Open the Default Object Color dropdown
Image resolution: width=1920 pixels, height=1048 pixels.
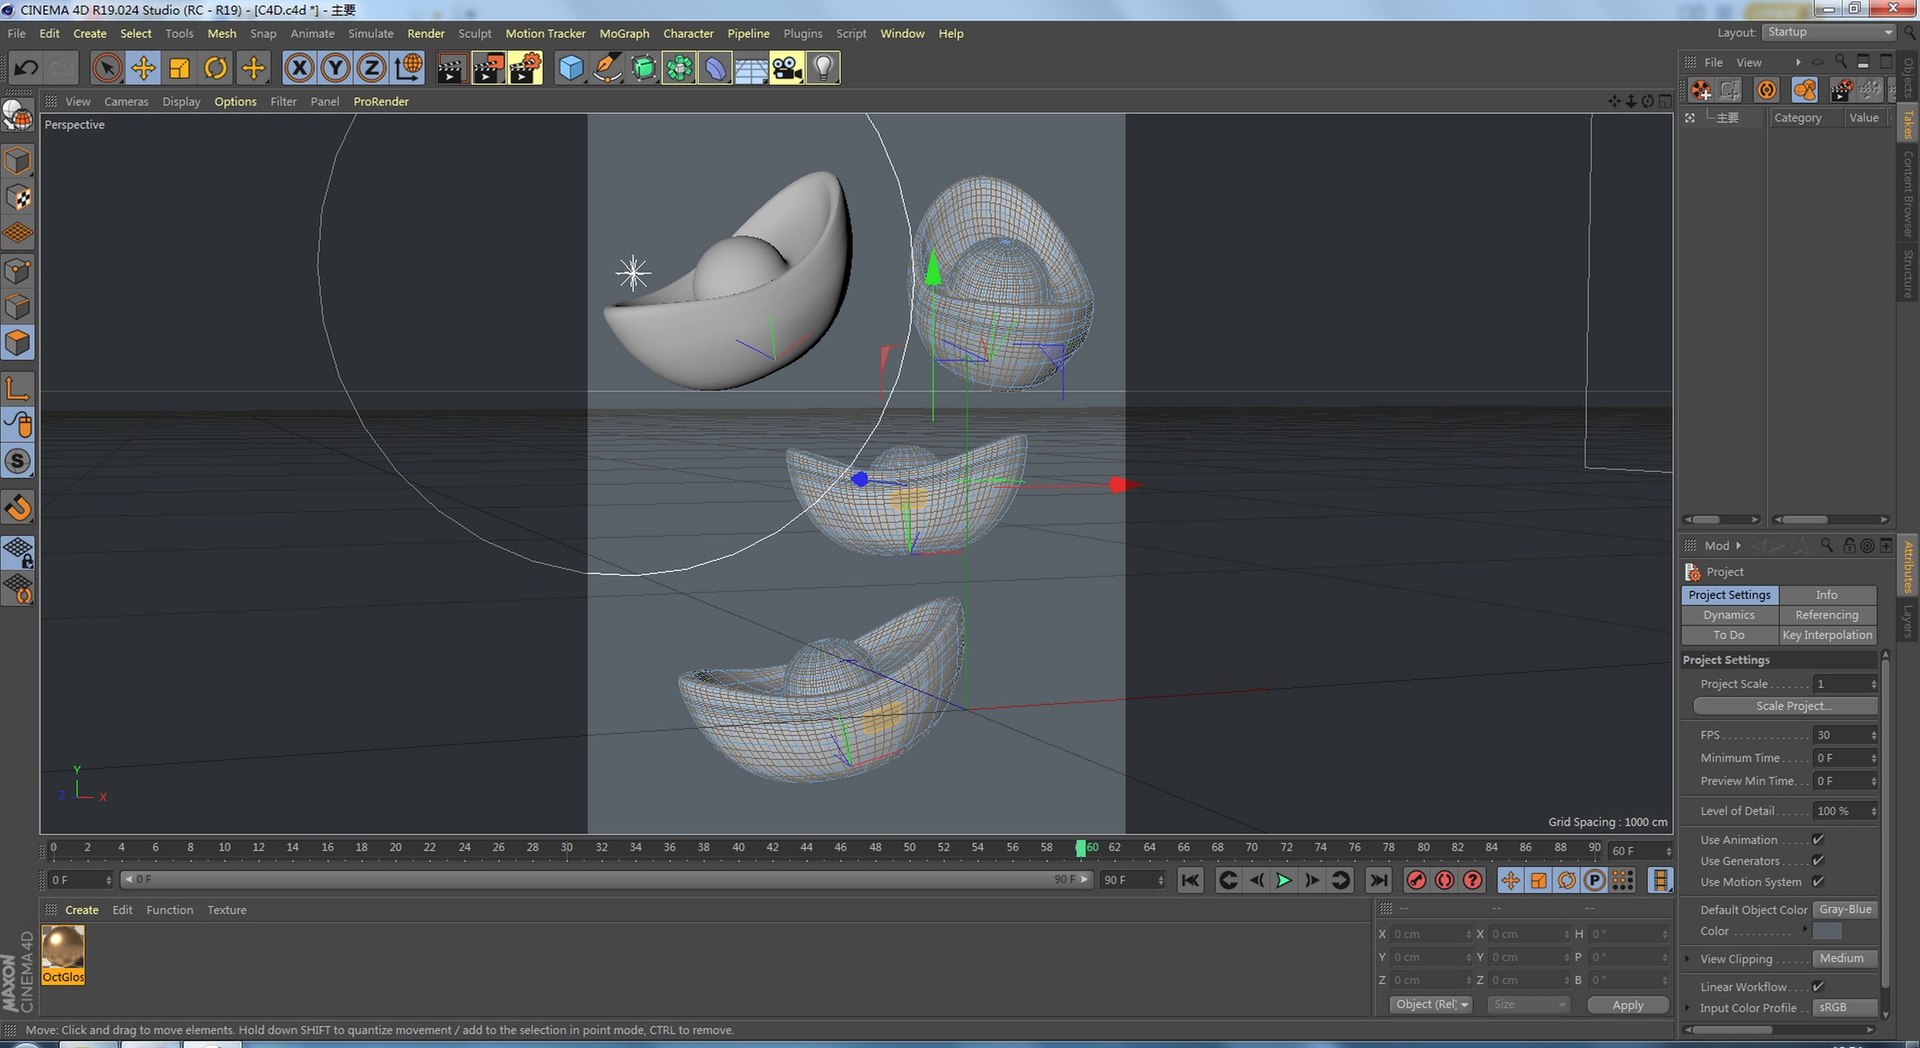click(1845, 910)
